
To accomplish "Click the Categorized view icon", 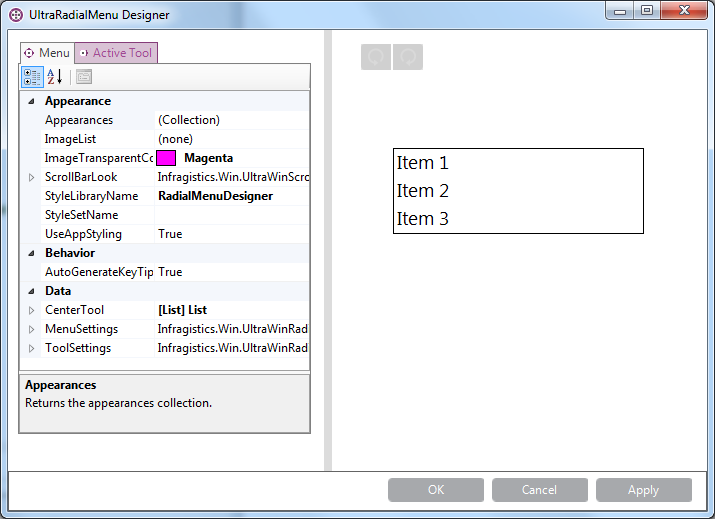I will 32,77.
